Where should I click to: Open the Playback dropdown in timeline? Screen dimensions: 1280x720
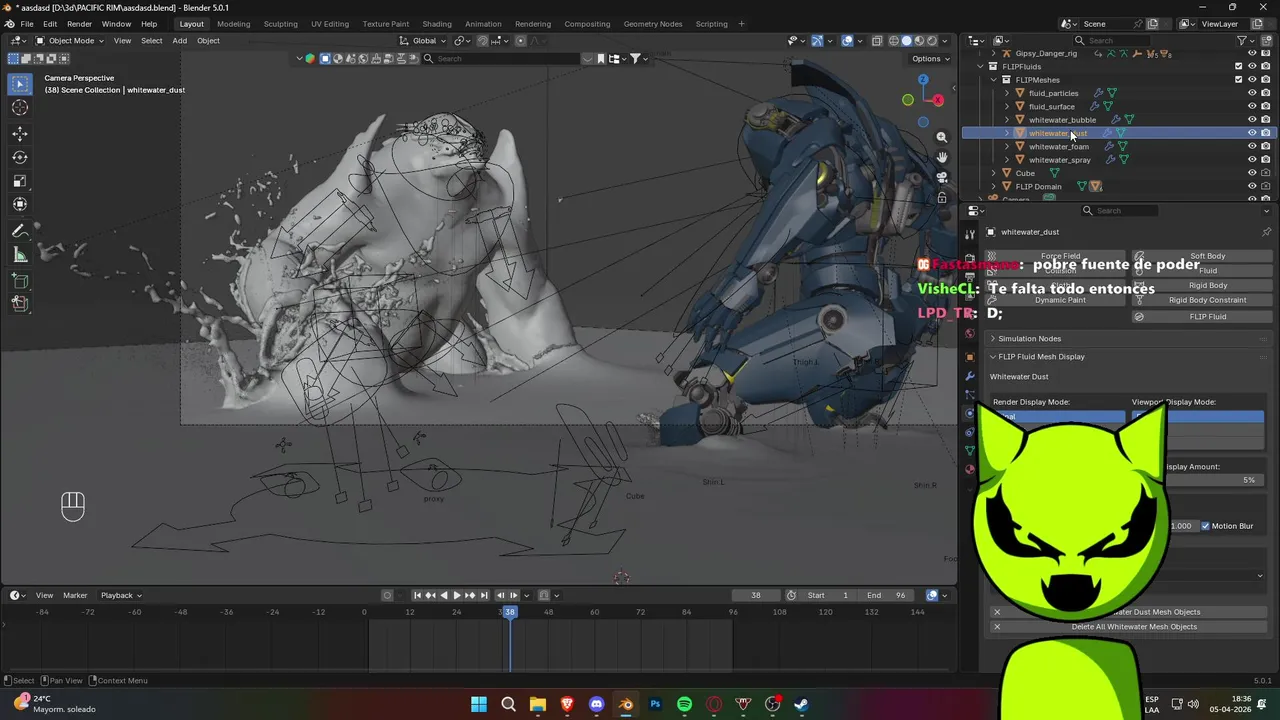[x=121, y=595]
